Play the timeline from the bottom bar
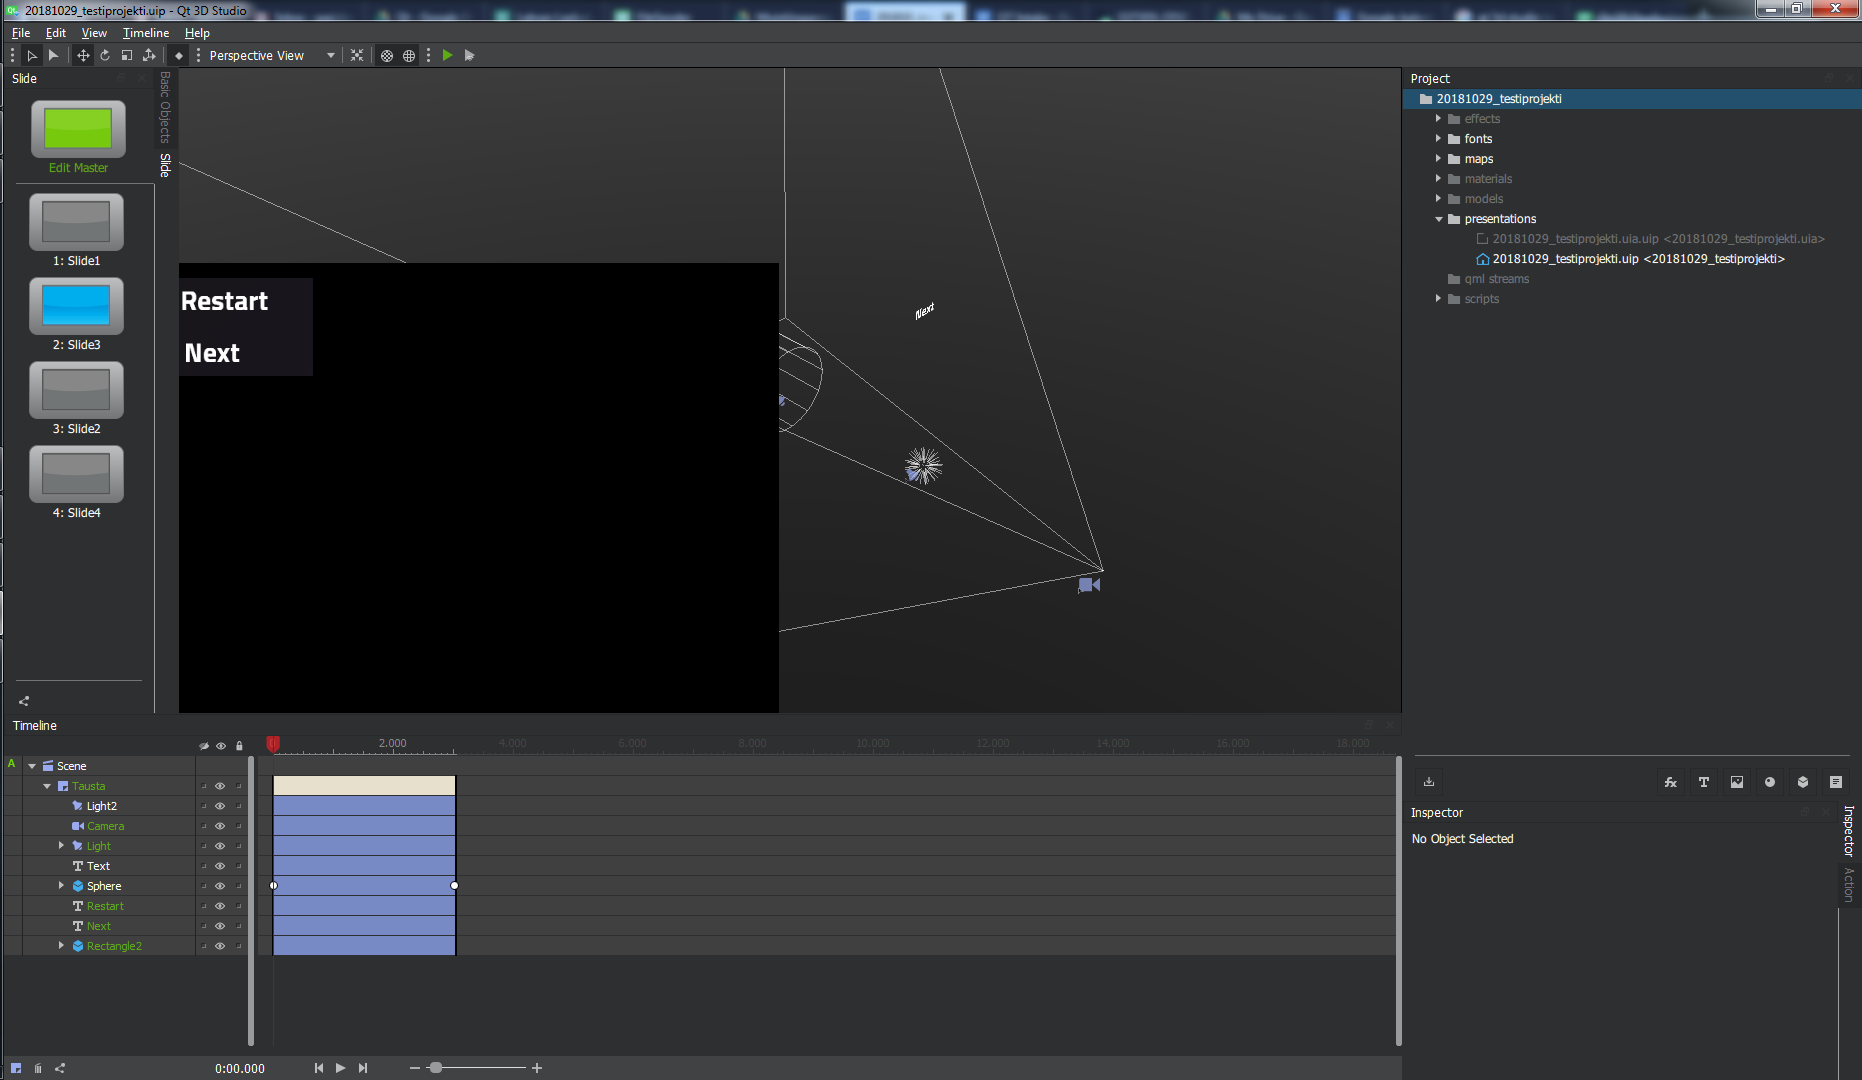 340,1068
